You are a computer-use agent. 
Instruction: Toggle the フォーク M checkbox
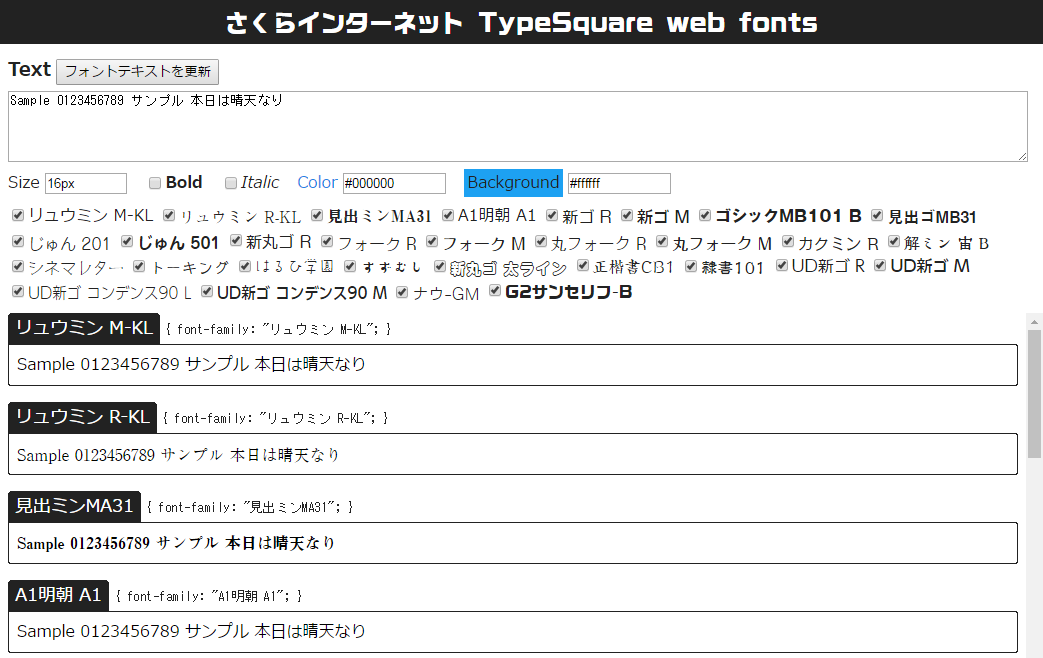(x=432, y=241)
